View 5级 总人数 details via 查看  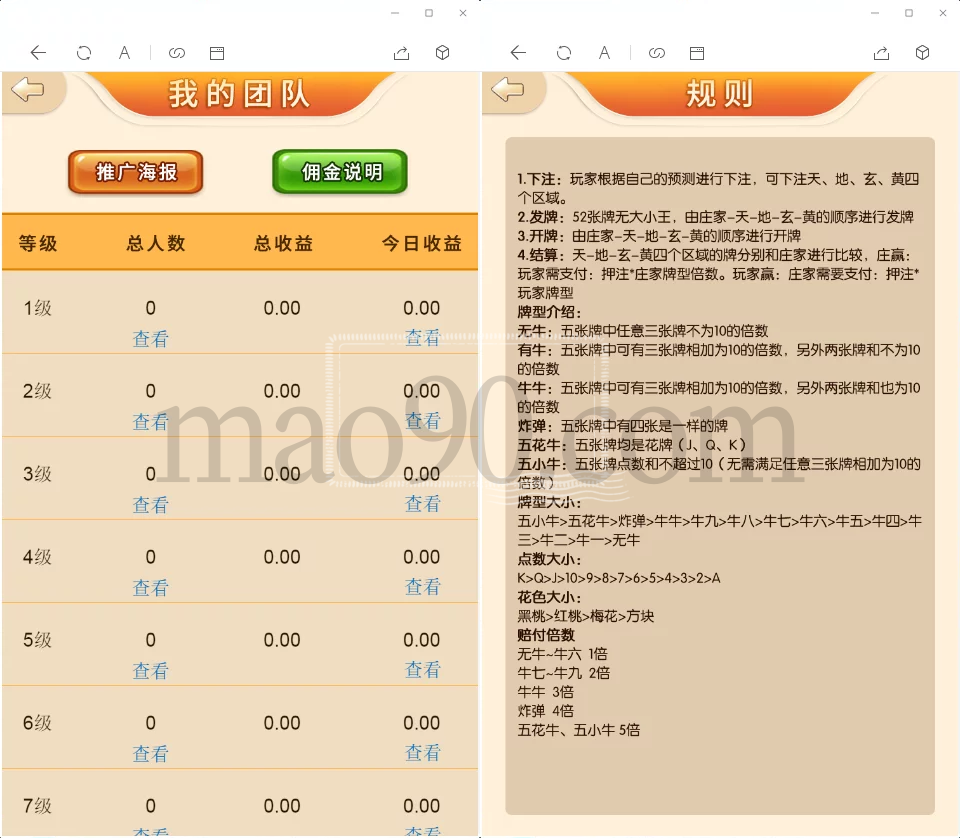(x=151, y=671)
